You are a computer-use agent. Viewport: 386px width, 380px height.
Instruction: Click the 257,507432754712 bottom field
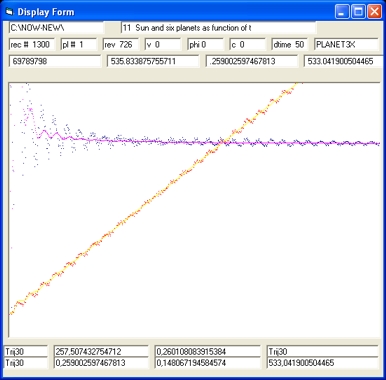tap(101, 351)
